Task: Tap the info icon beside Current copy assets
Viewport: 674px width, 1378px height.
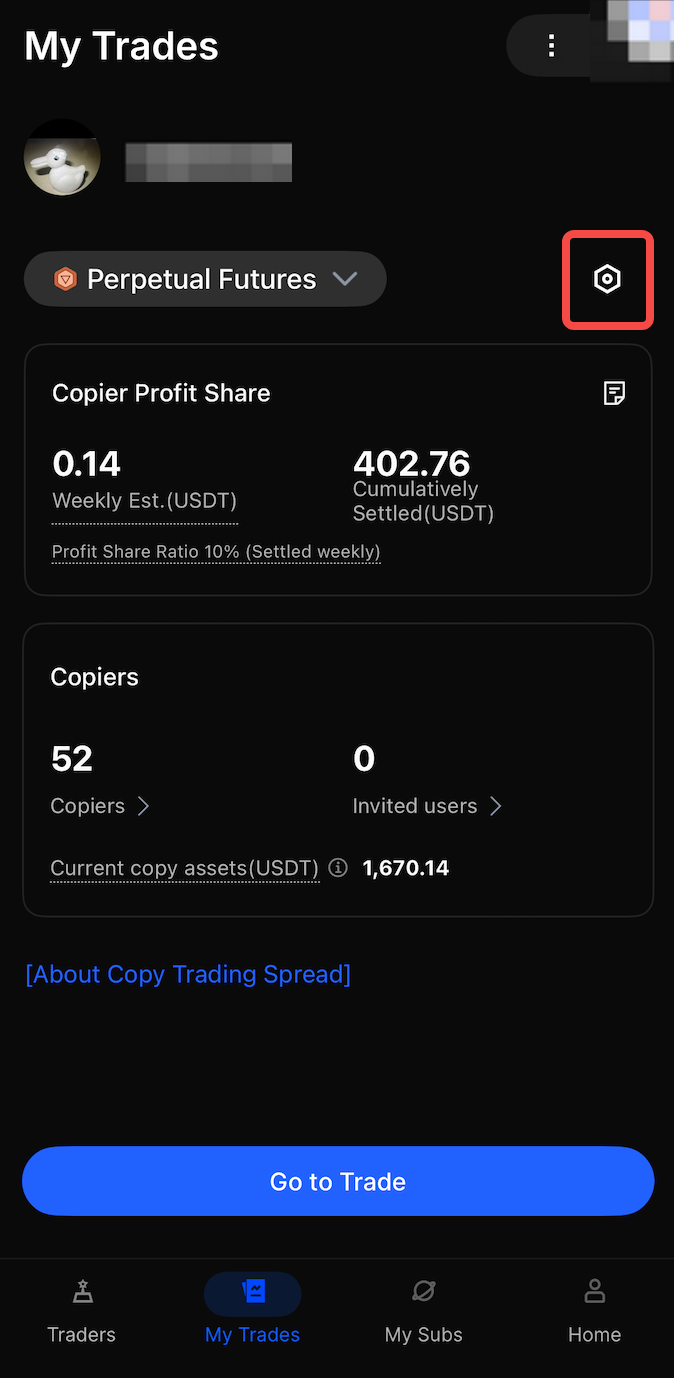Action: (338, 868)
